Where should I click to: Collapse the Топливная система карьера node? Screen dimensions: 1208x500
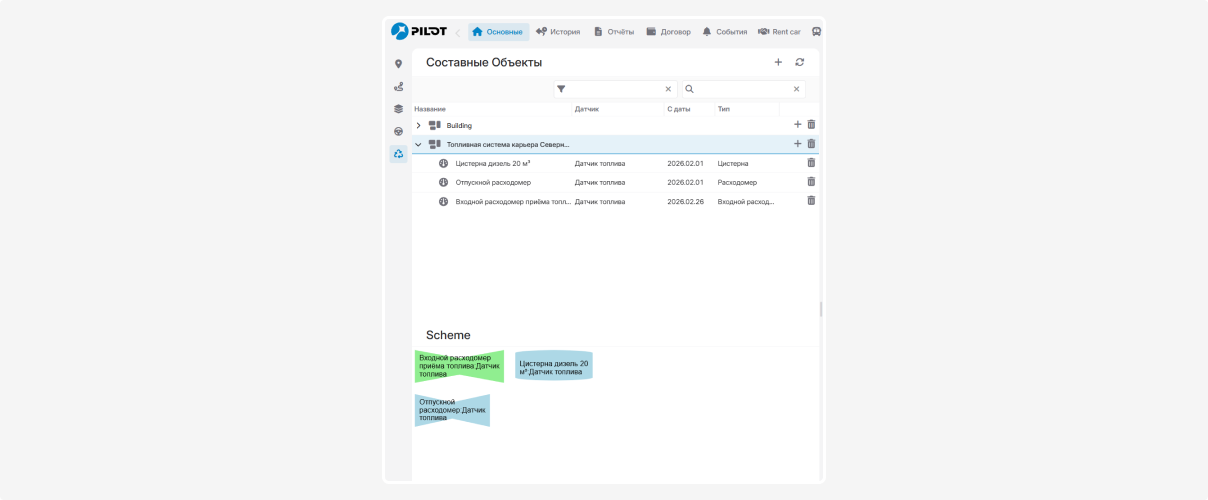pyautogui.click(x=419, y=145)
